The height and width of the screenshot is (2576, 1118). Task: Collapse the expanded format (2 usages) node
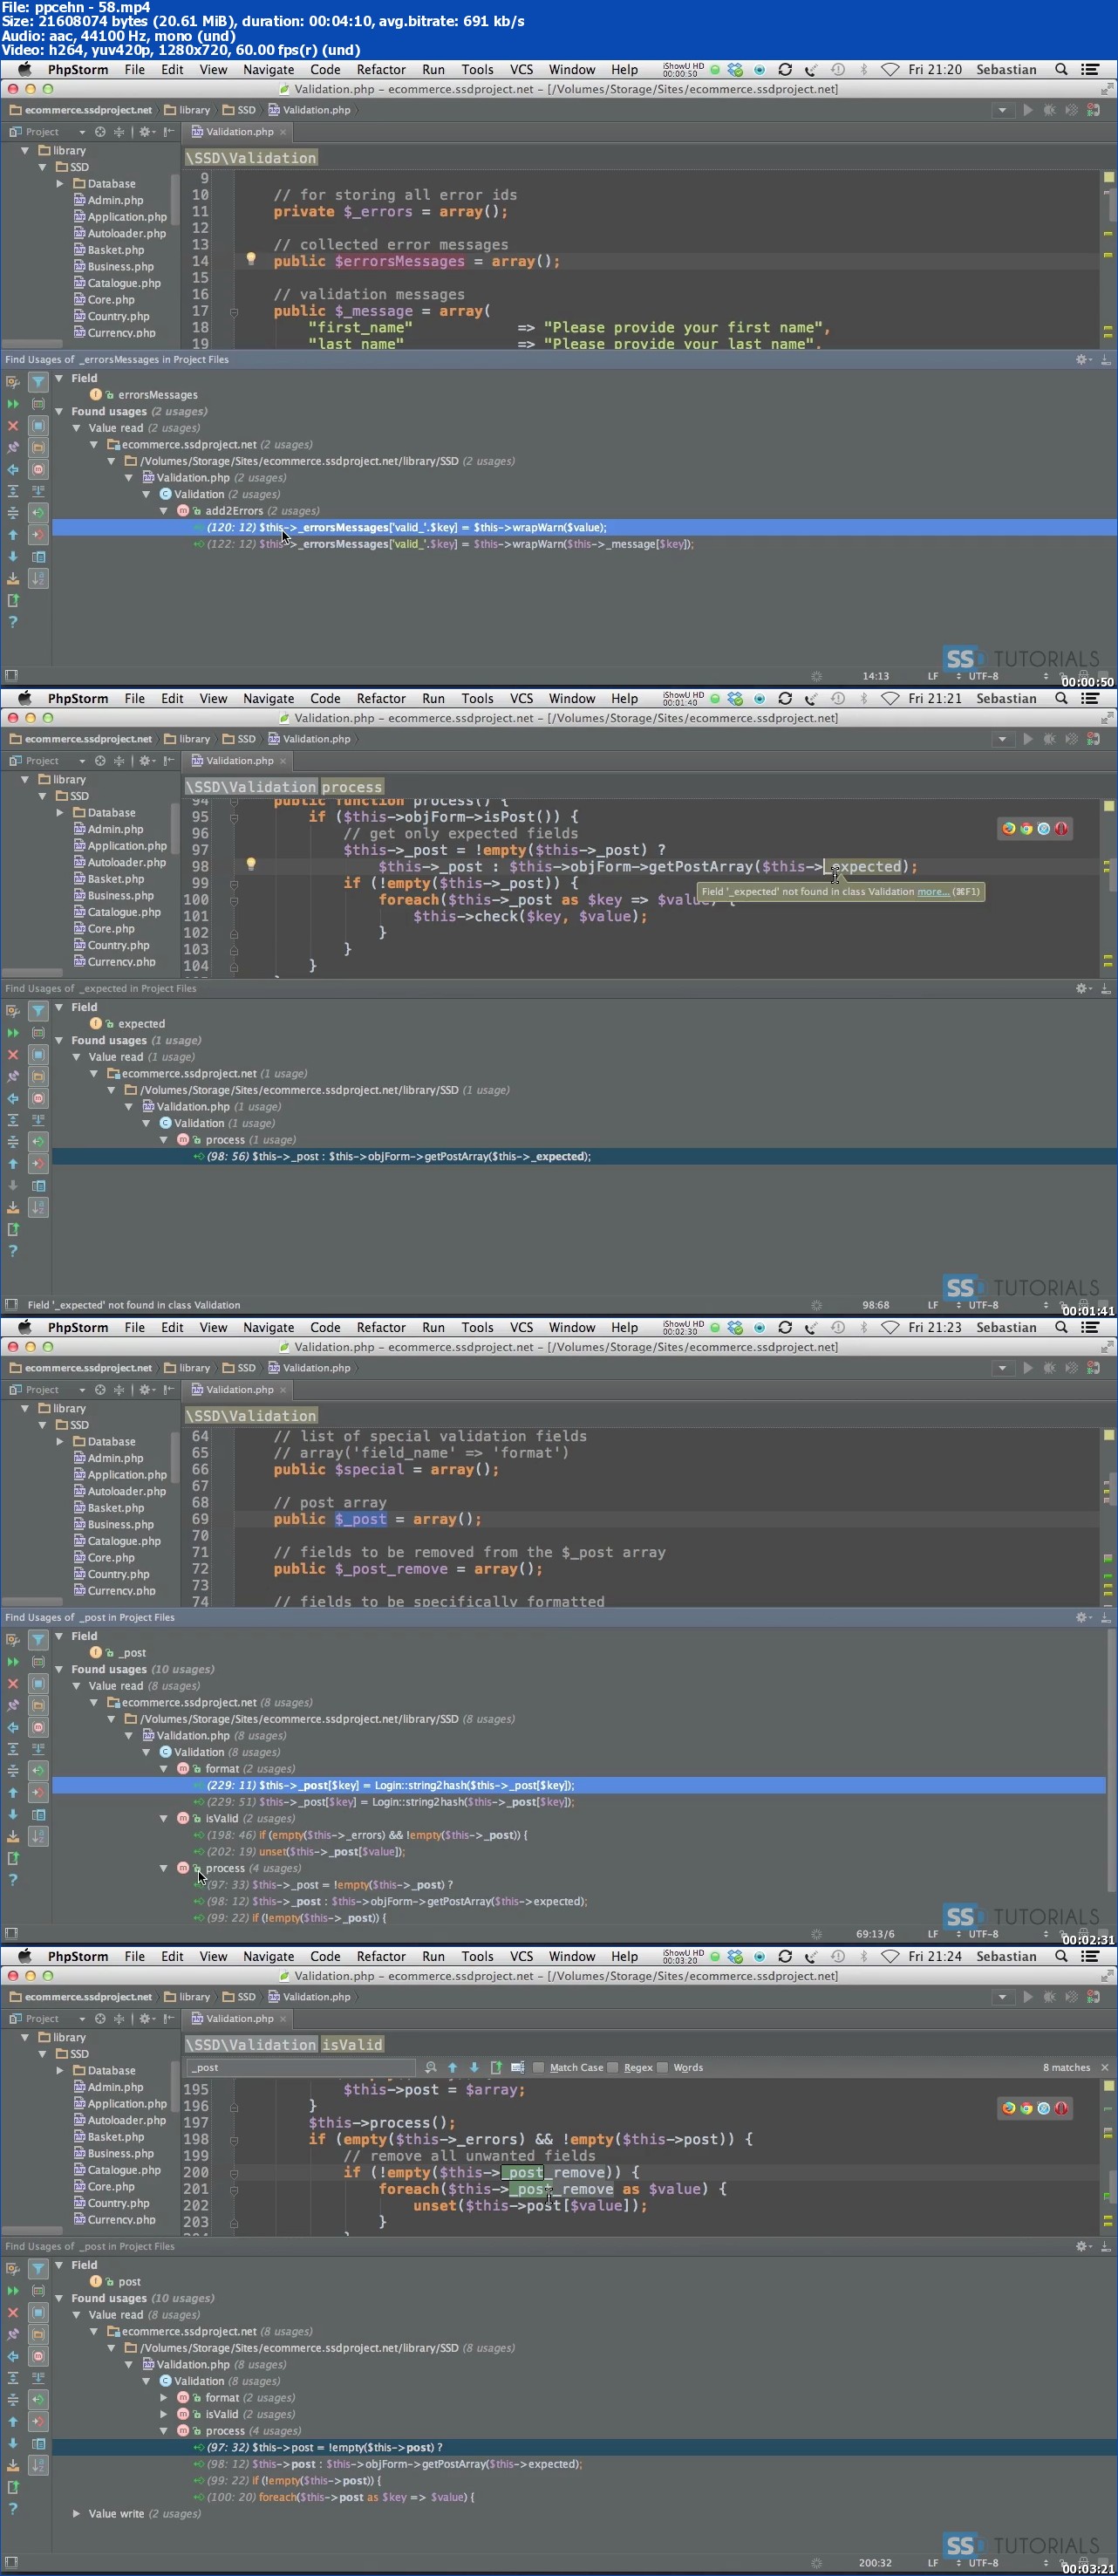point(164,1769)
